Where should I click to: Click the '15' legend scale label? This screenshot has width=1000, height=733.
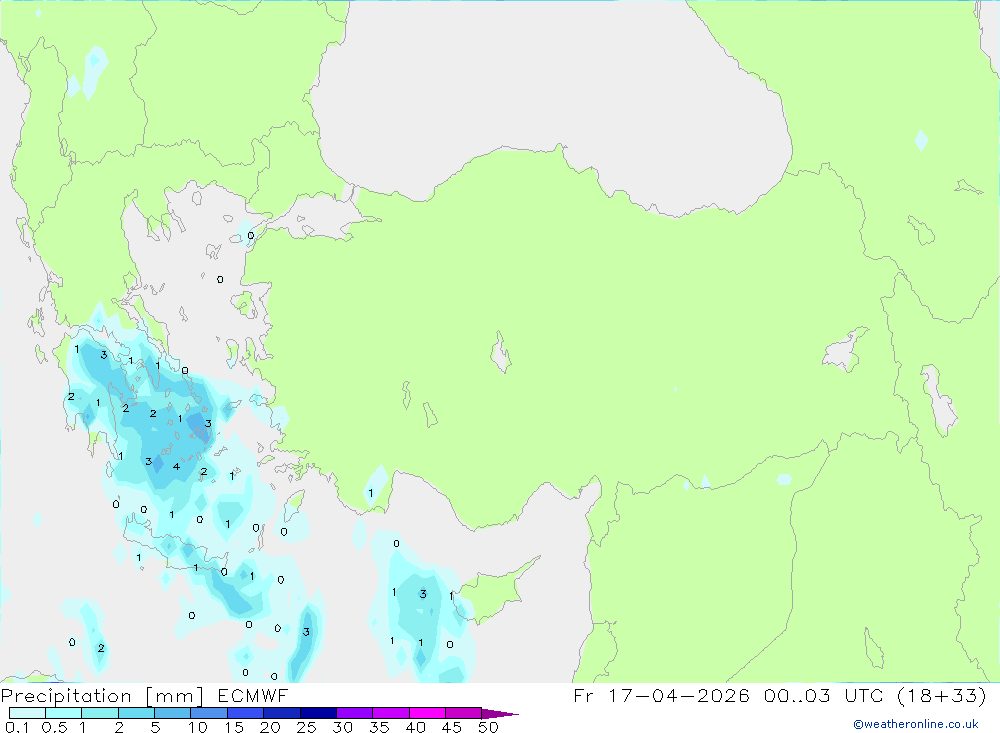click(234, 727)
